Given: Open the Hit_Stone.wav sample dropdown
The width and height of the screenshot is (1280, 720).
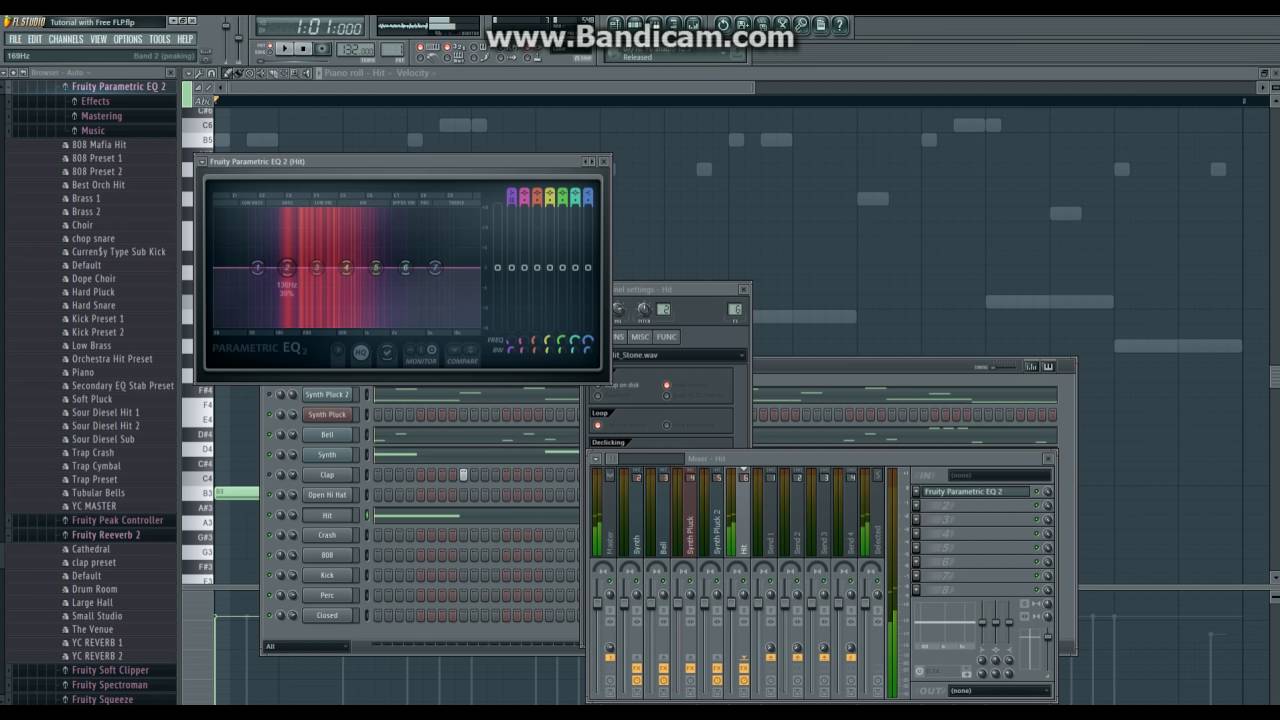Looking at the screenshot, I should [678, 355].
